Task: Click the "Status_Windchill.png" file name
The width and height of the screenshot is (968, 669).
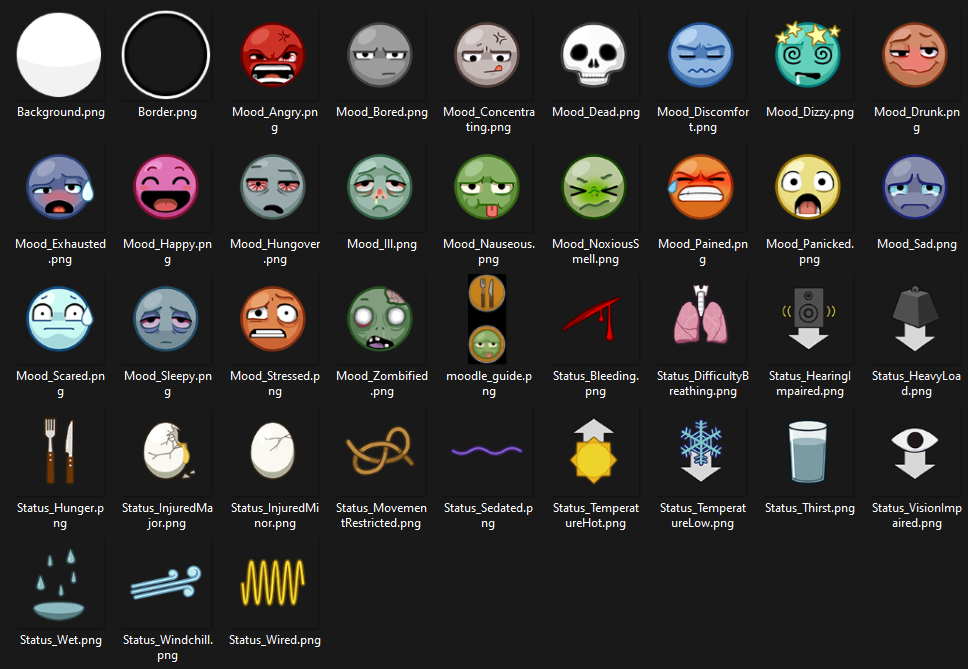Action: (x=167, y=647)
